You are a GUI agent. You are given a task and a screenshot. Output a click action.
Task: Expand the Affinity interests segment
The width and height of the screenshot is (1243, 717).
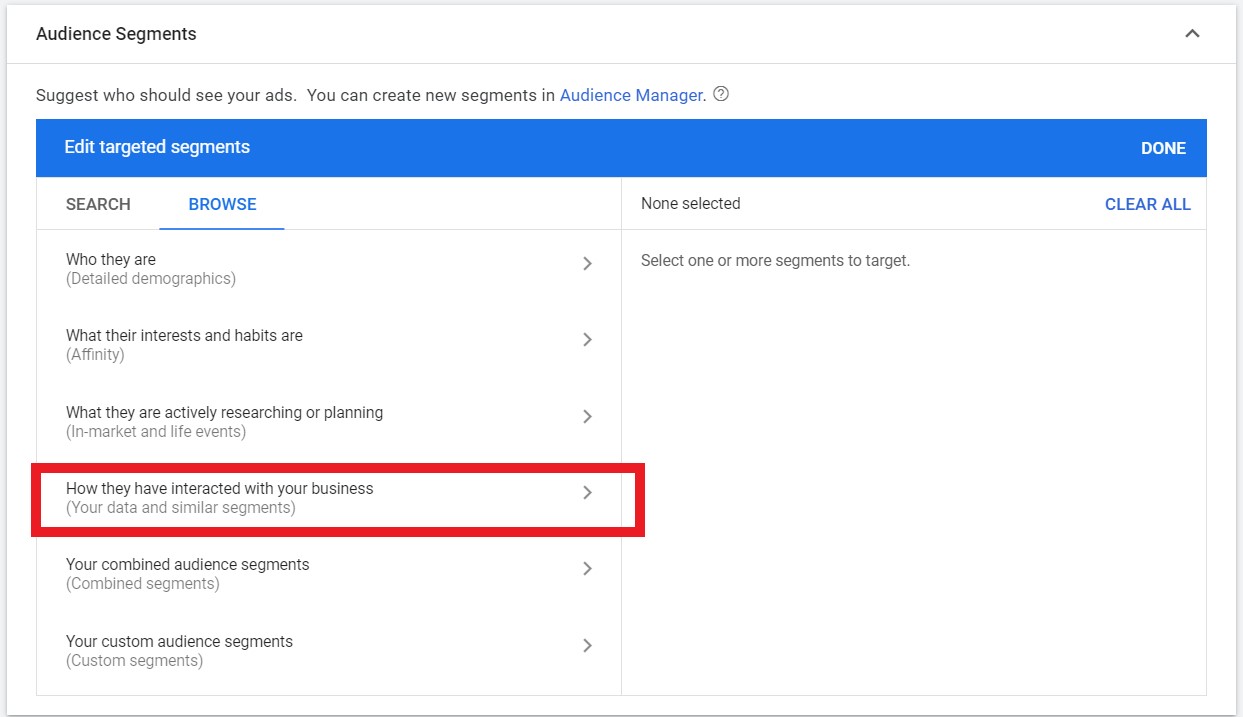[588, 340]
